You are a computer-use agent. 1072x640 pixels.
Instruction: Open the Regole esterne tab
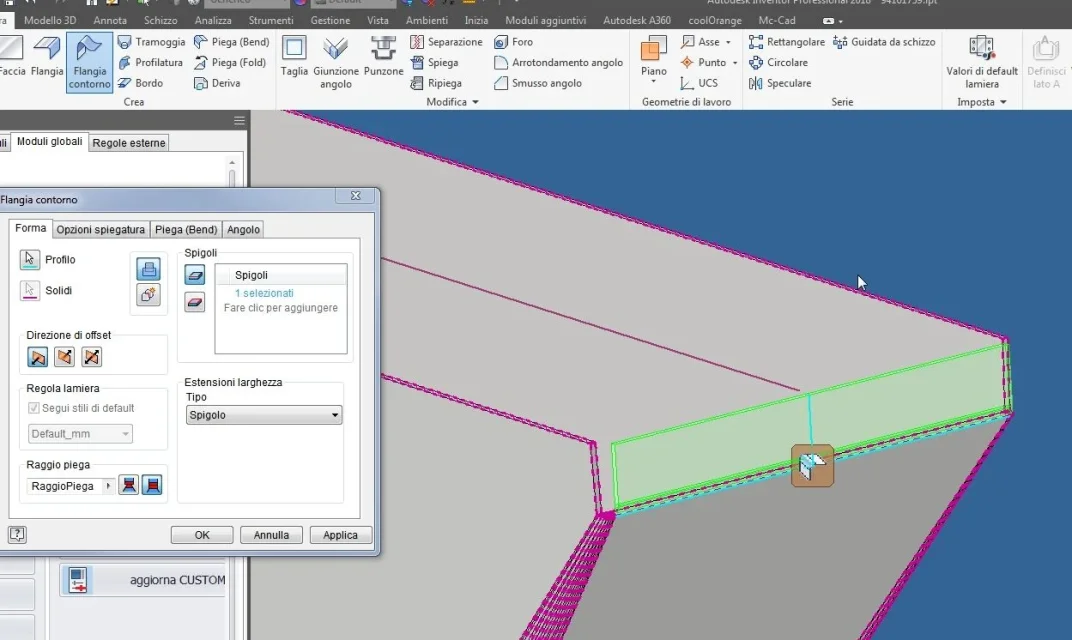tap(129, 143)
